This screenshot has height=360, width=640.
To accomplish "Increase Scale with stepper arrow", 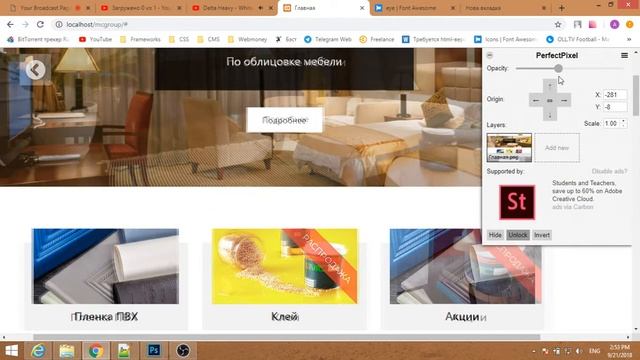I will tap(623, 121).
